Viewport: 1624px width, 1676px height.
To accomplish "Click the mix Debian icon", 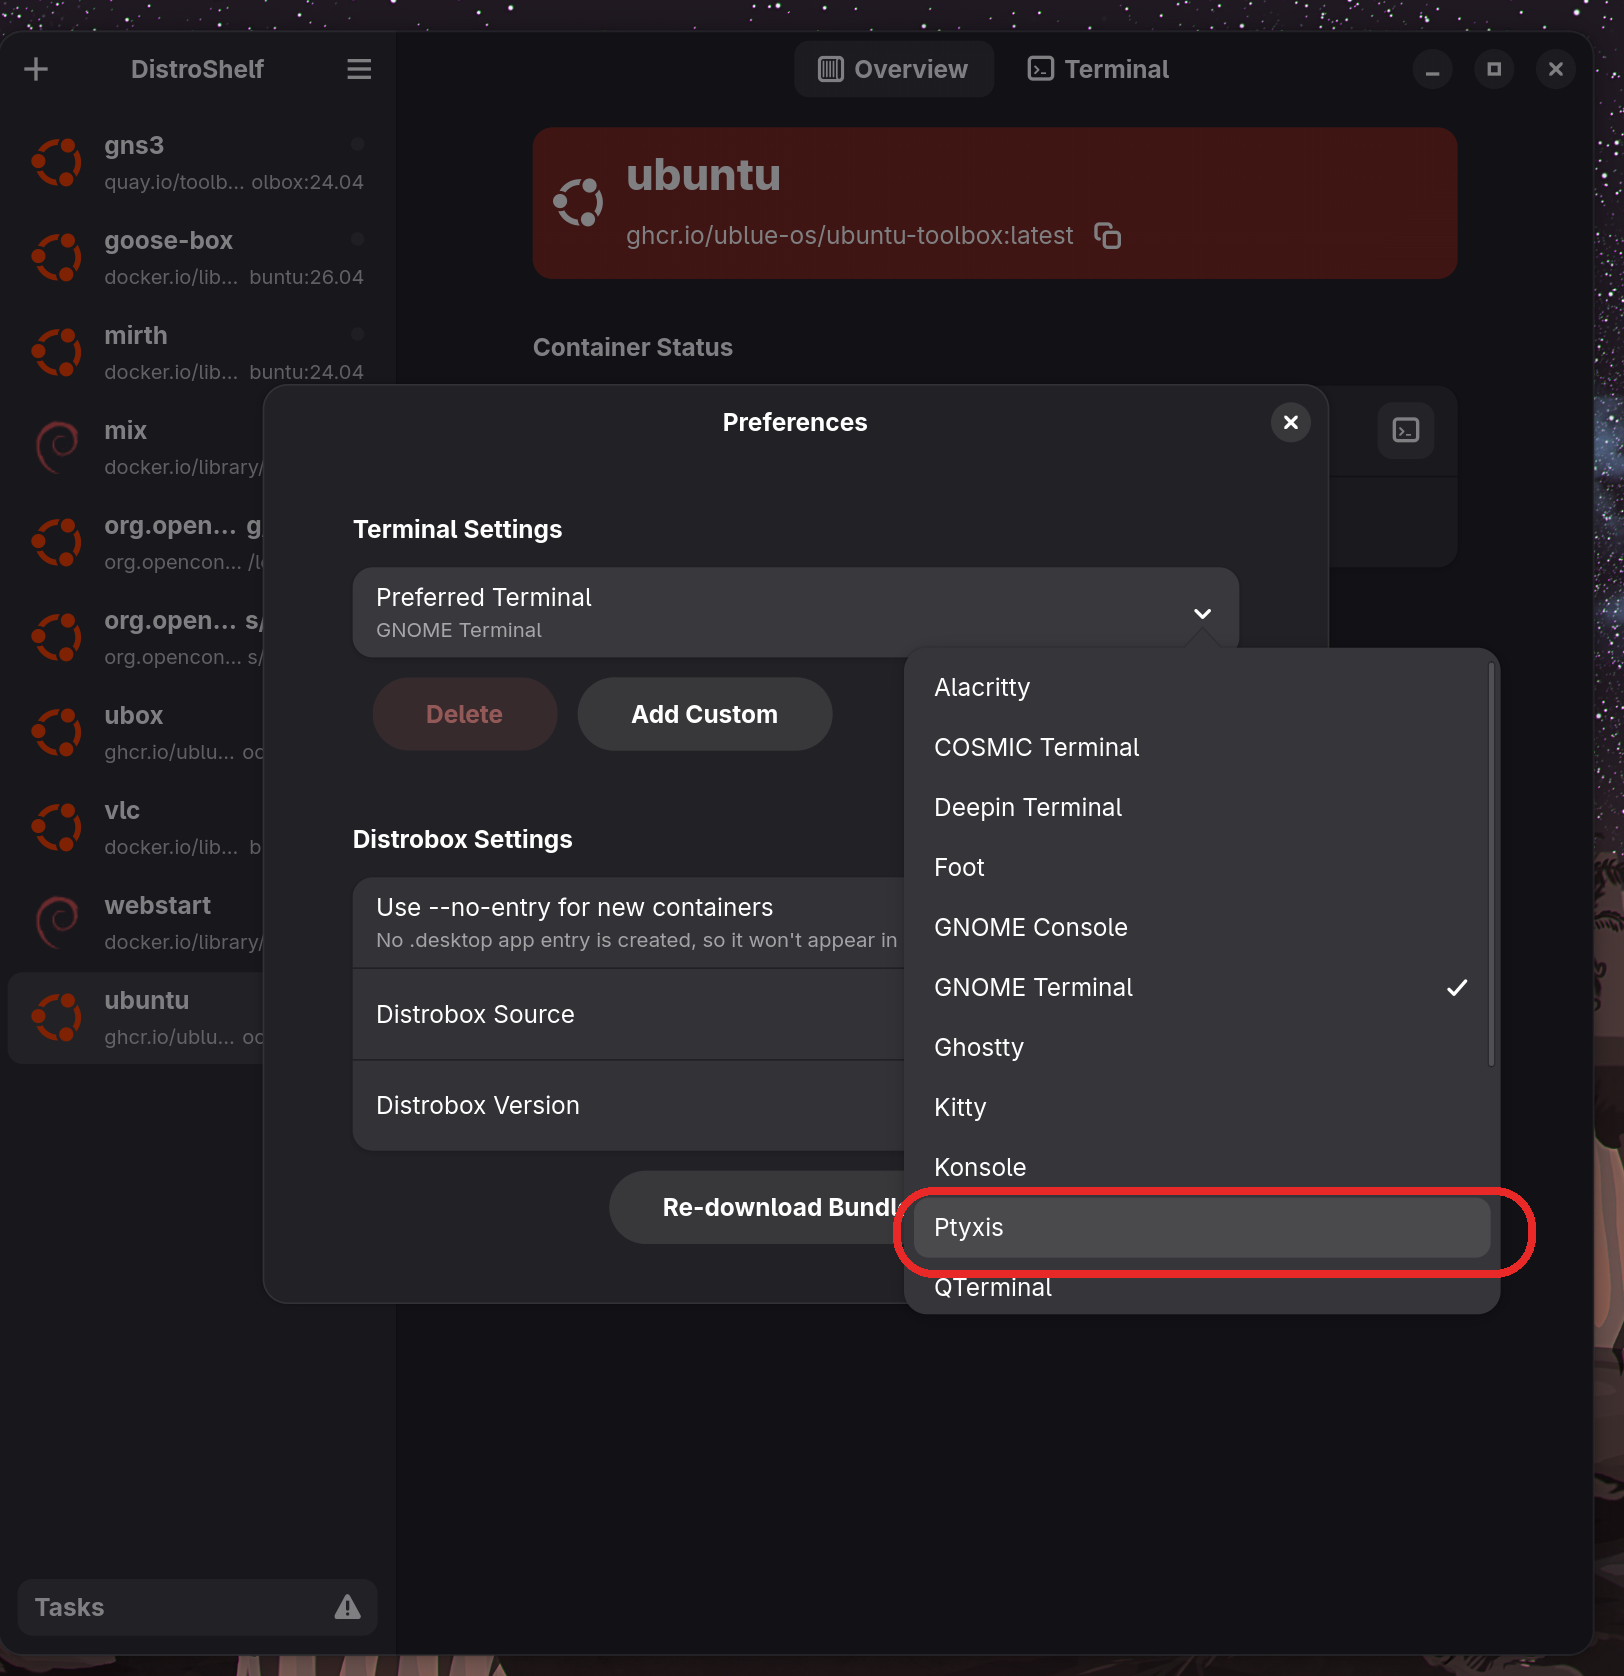I will 57,447.
